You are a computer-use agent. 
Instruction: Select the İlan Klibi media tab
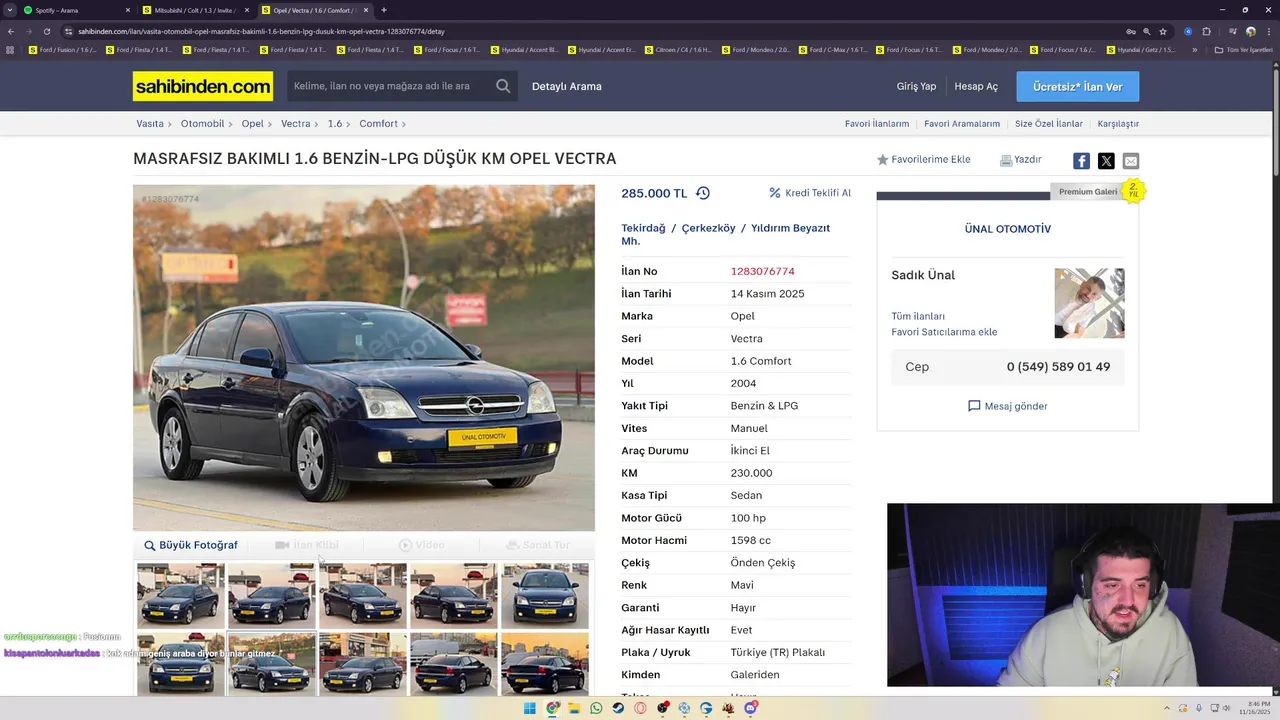pyautogui.click(x=307, y=545)
